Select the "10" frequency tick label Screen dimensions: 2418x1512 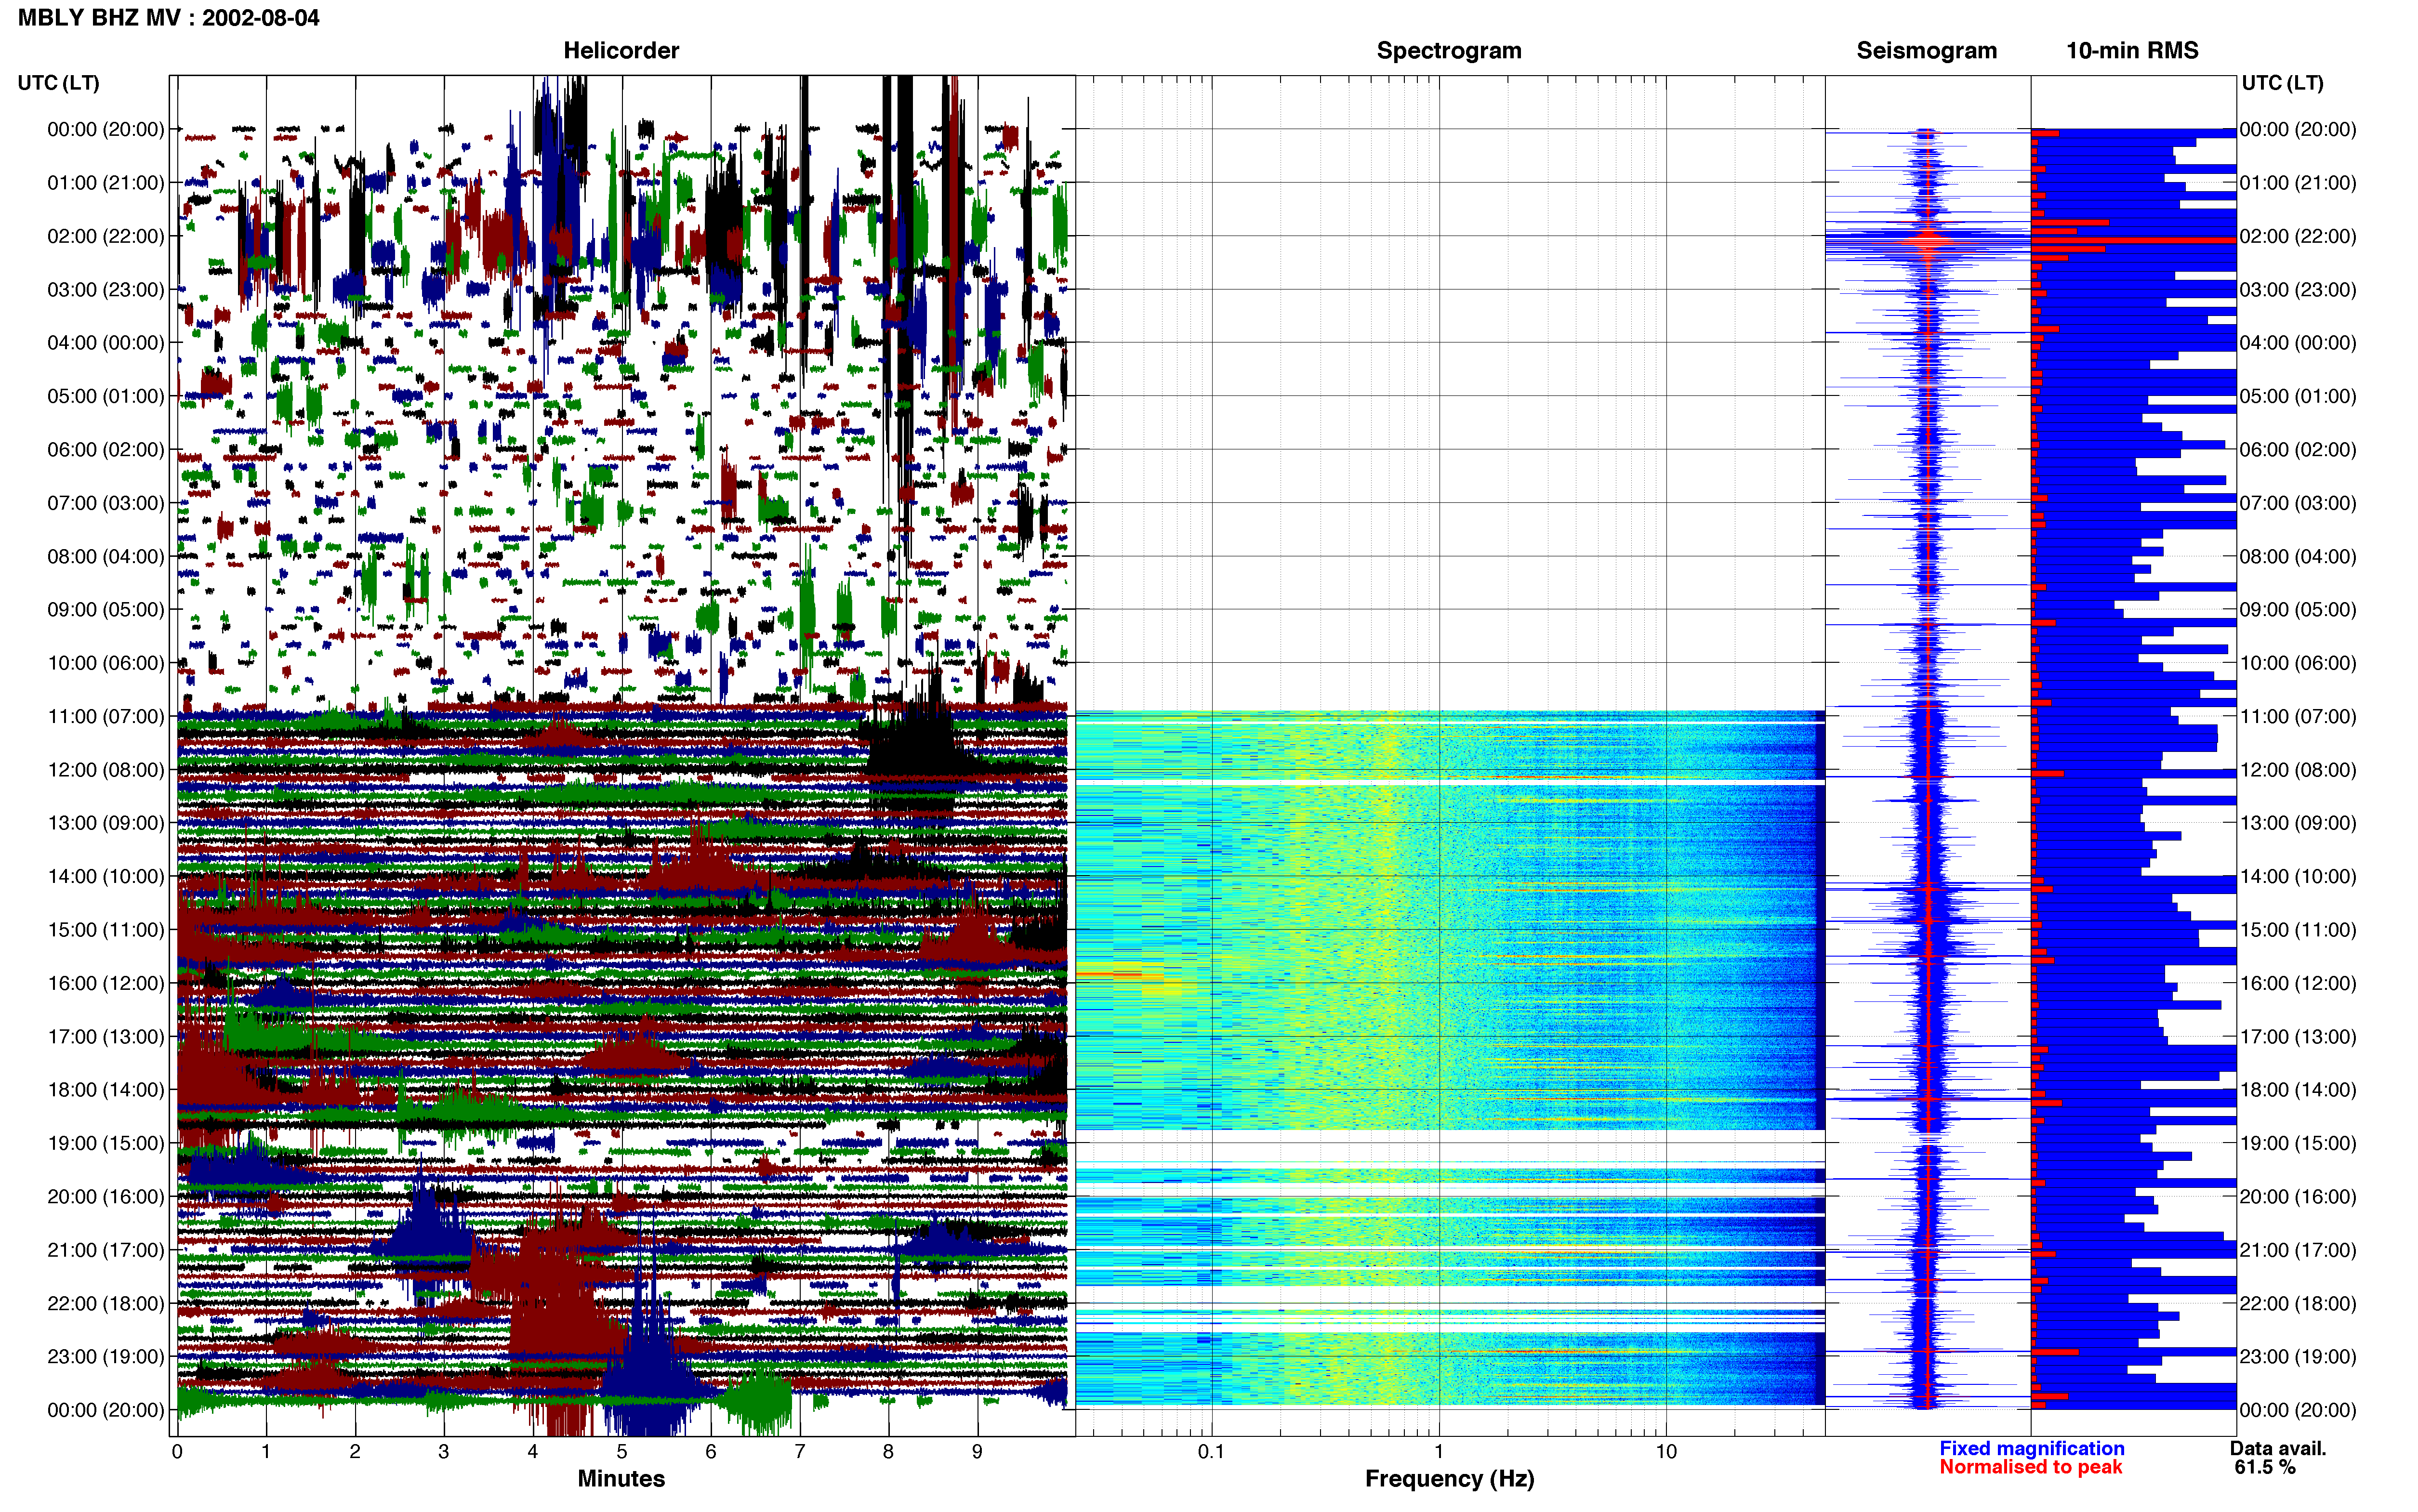1666,1452
